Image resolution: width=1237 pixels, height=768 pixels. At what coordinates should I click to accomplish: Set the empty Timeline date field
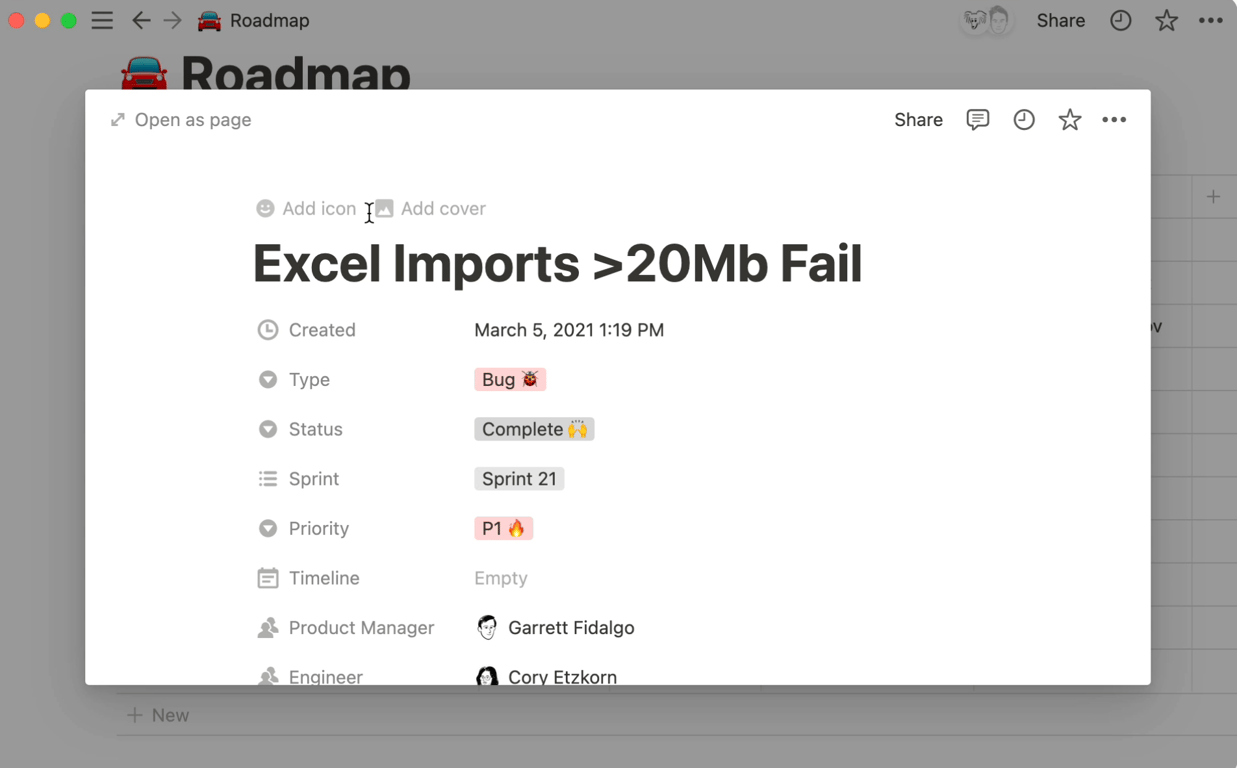click(501, 578)
